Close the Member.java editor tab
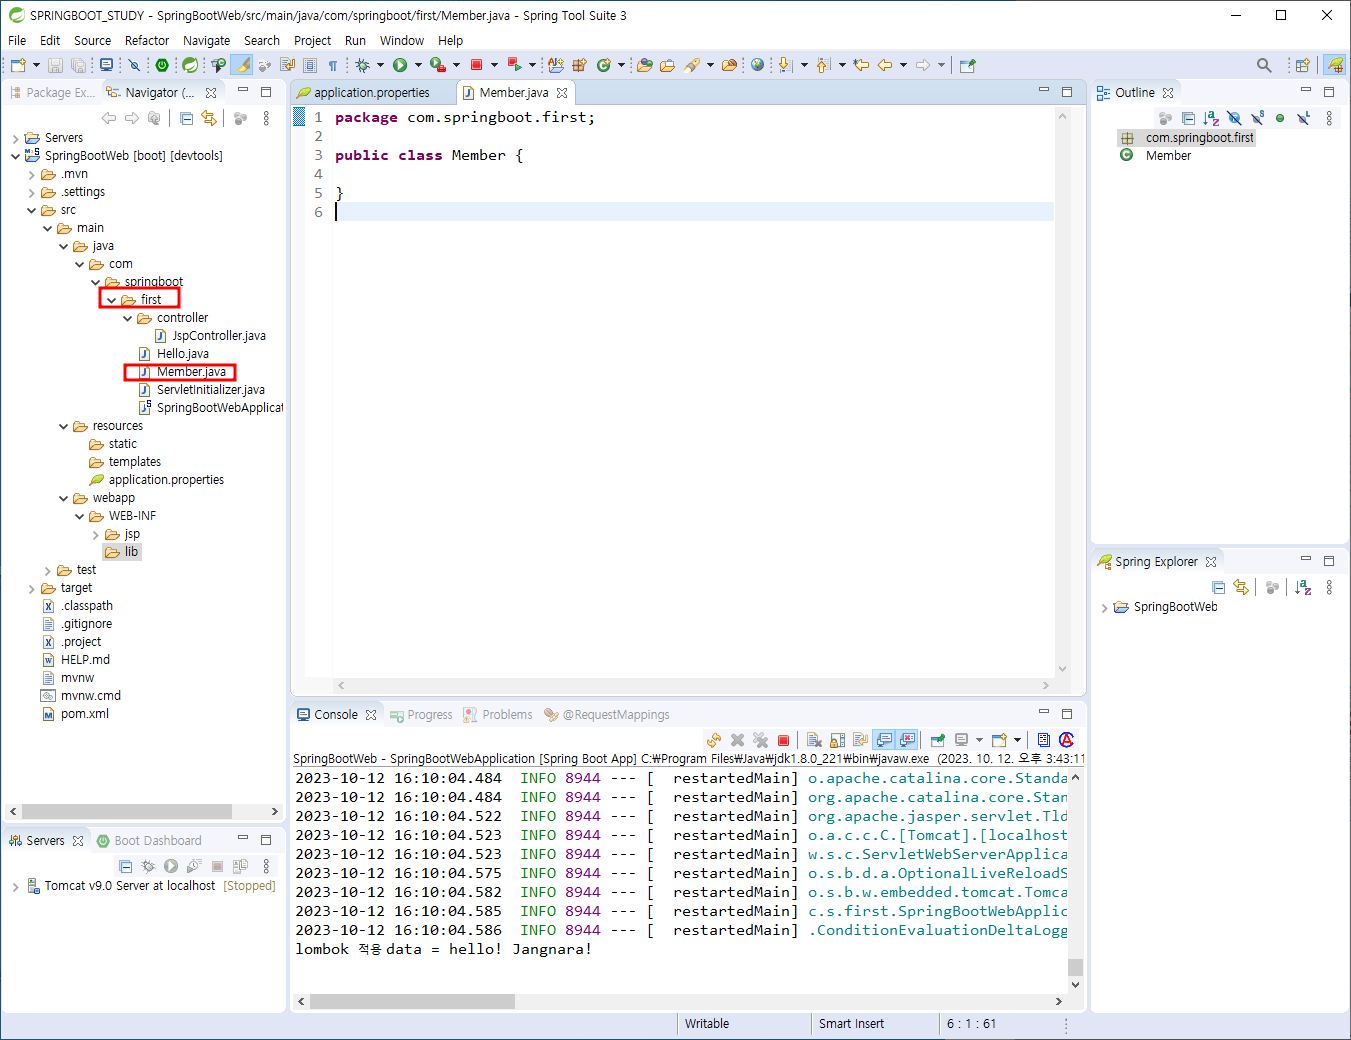Viewport: 1351px width, 1040px height. (x=562, y=92)
